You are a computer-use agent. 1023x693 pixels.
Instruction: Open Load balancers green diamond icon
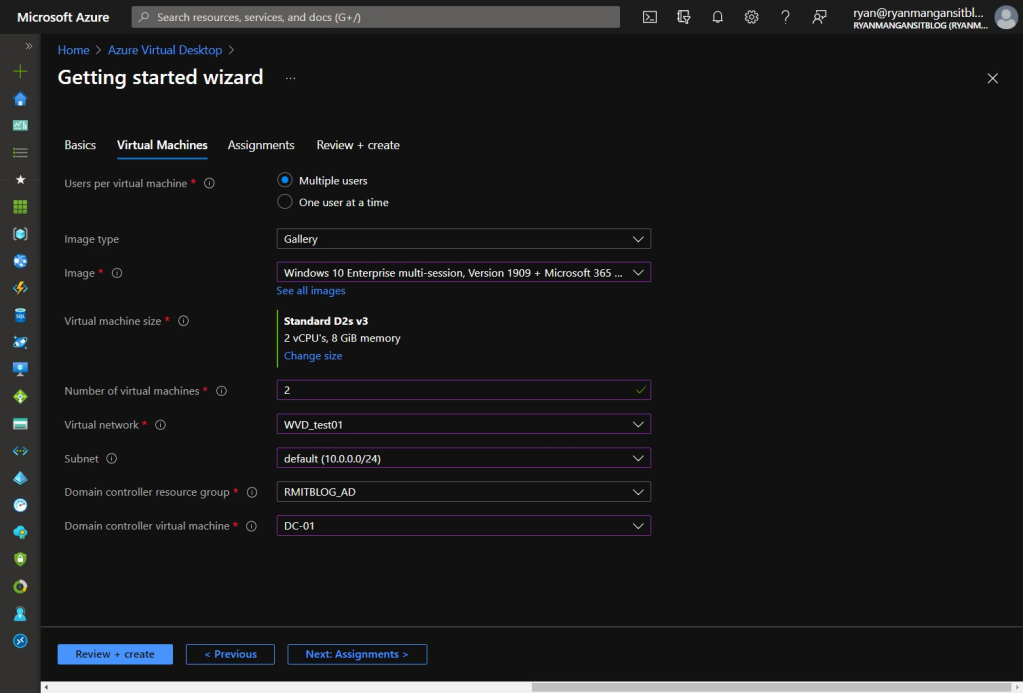click(20, 397)
